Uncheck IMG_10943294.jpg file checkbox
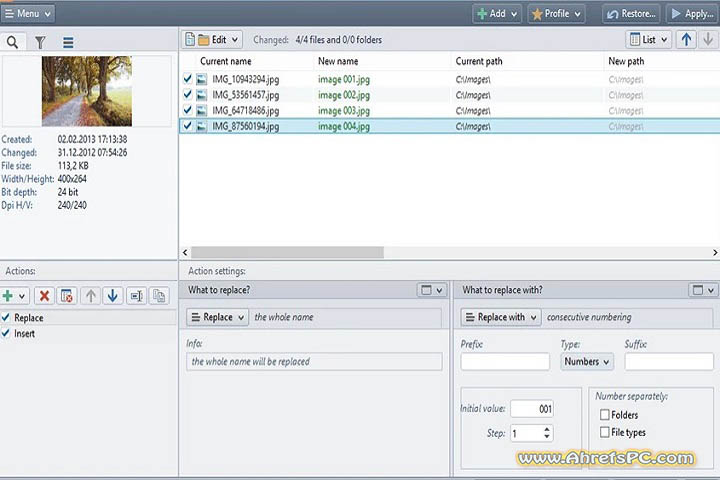The height and width of the screenshot is (480, 720). point(187,79)
